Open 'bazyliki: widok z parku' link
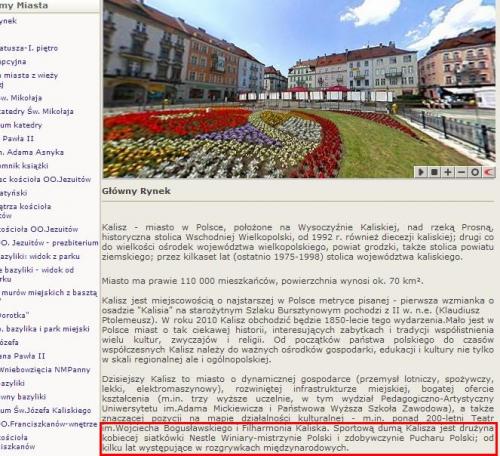The width and height of the screenshot is (500, 456). coord(40,256)
